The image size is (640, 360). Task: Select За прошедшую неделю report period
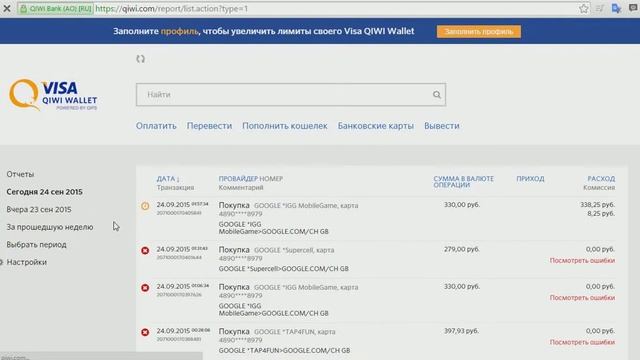click(50, 227)
